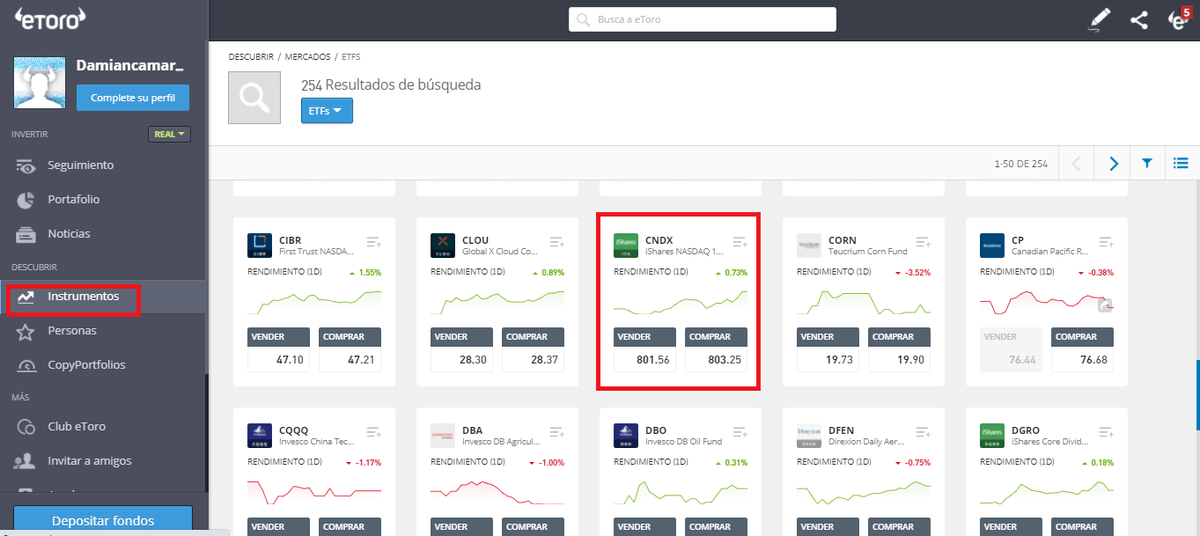Click the CNDX iShares logo

pos(626,246)
